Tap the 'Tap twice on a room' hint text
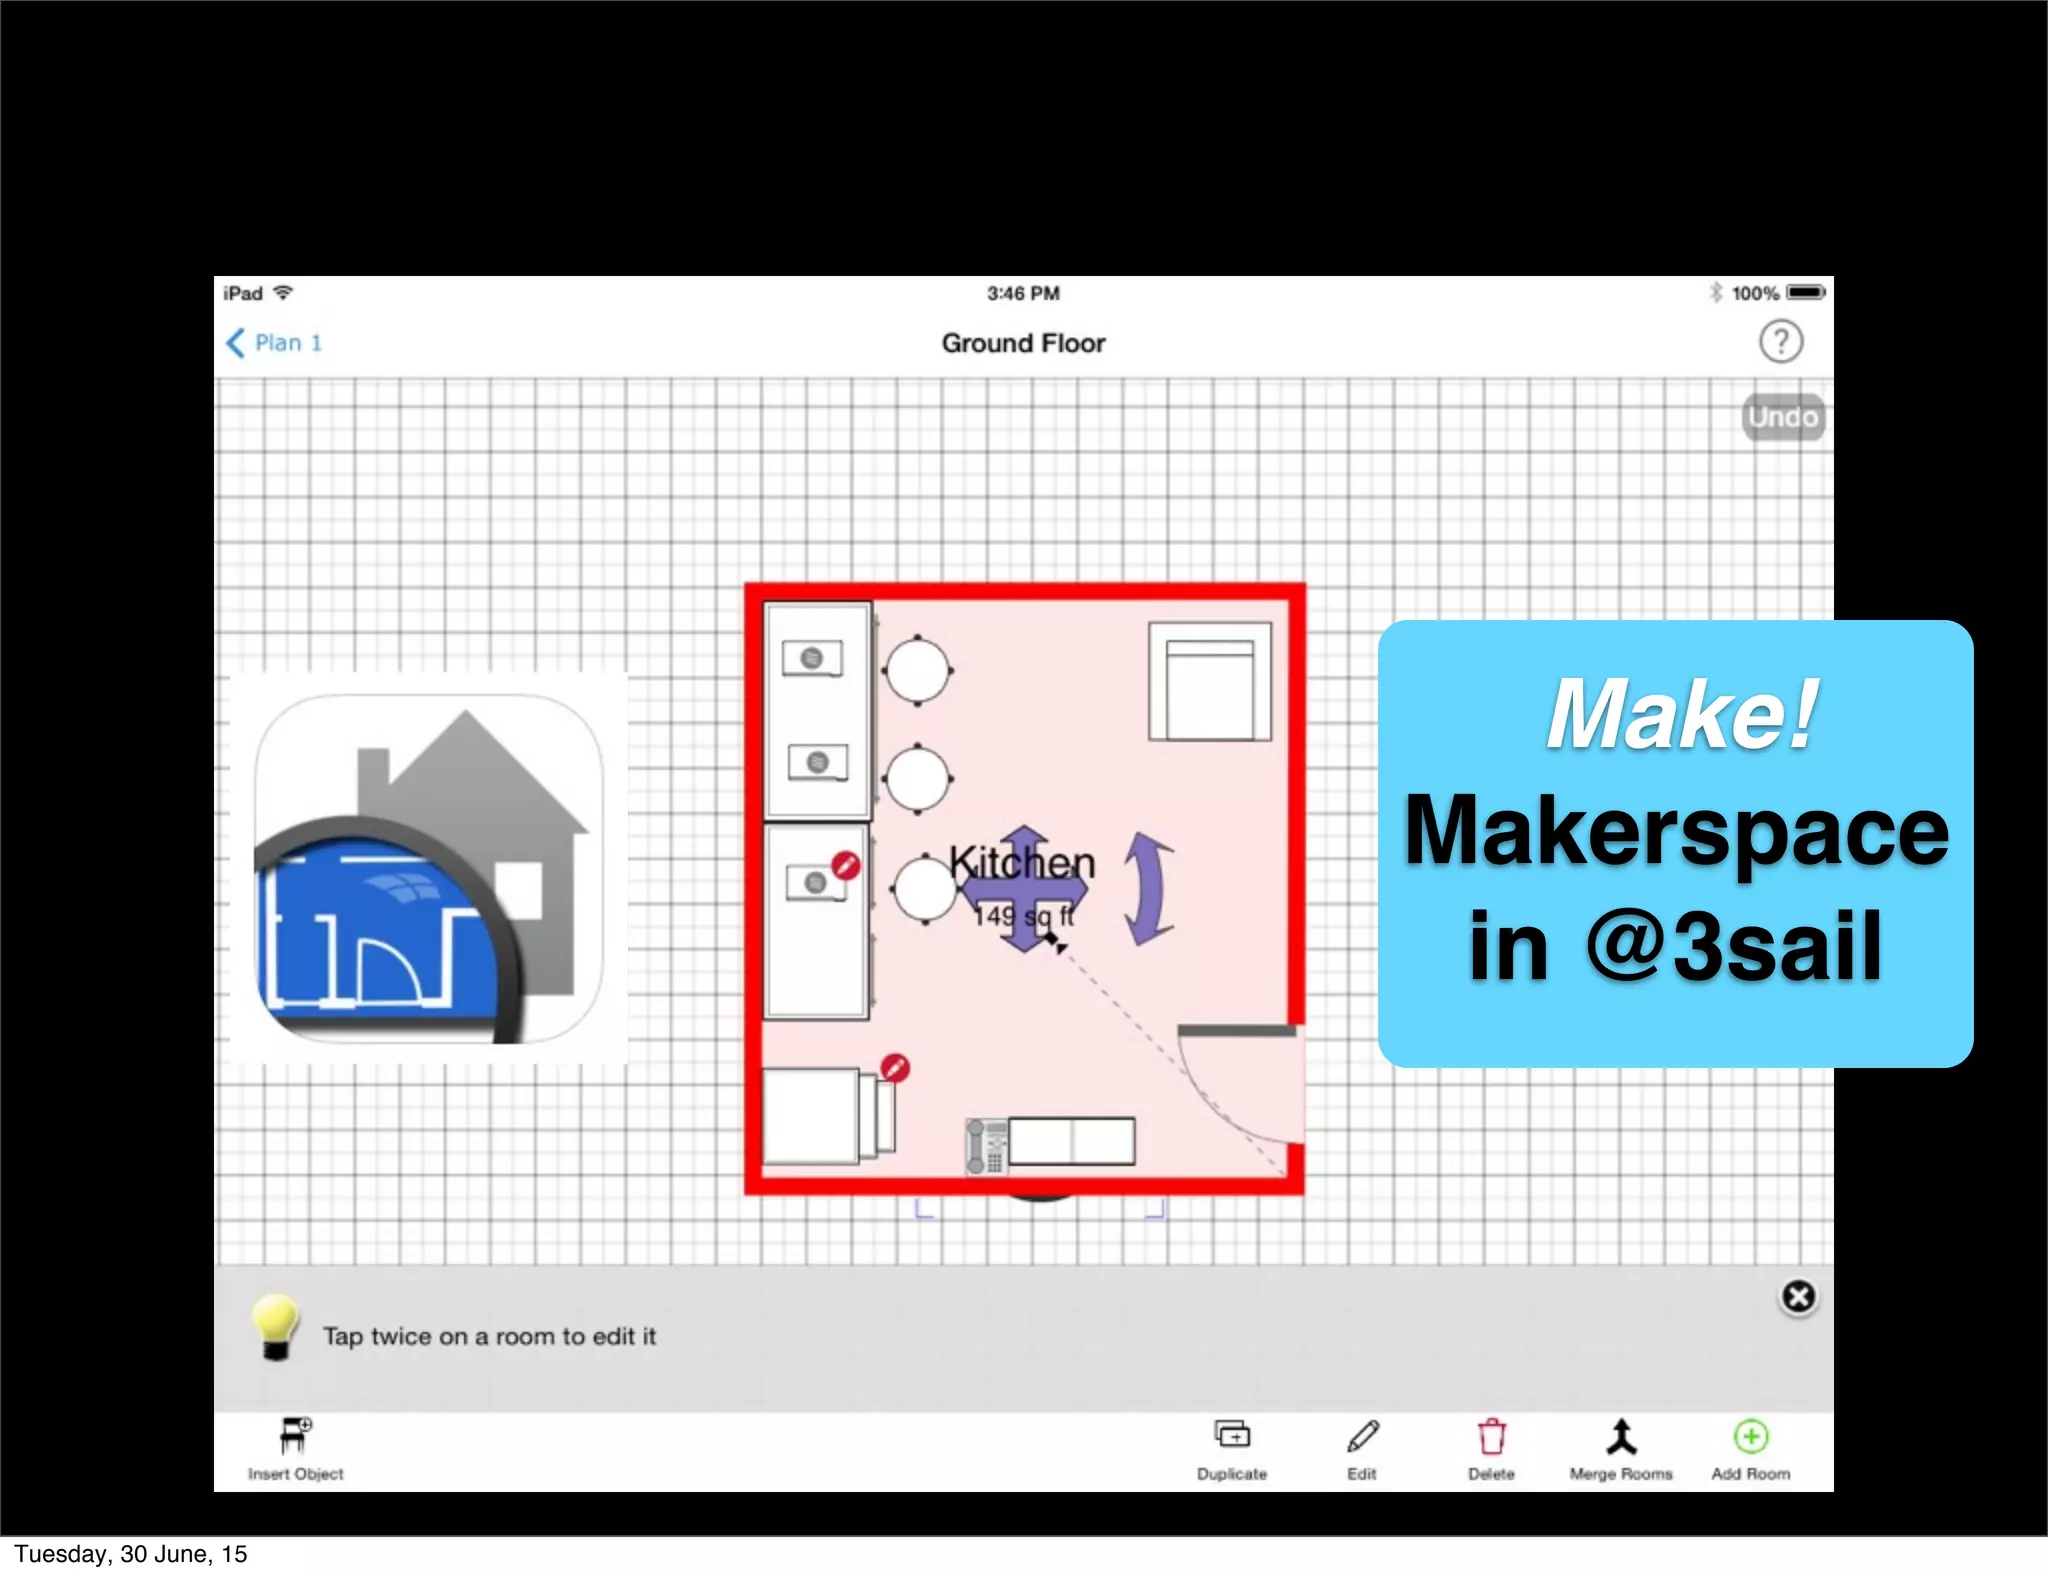The width and height of the screenshot is (2048, 1576). pos(489,1336)
